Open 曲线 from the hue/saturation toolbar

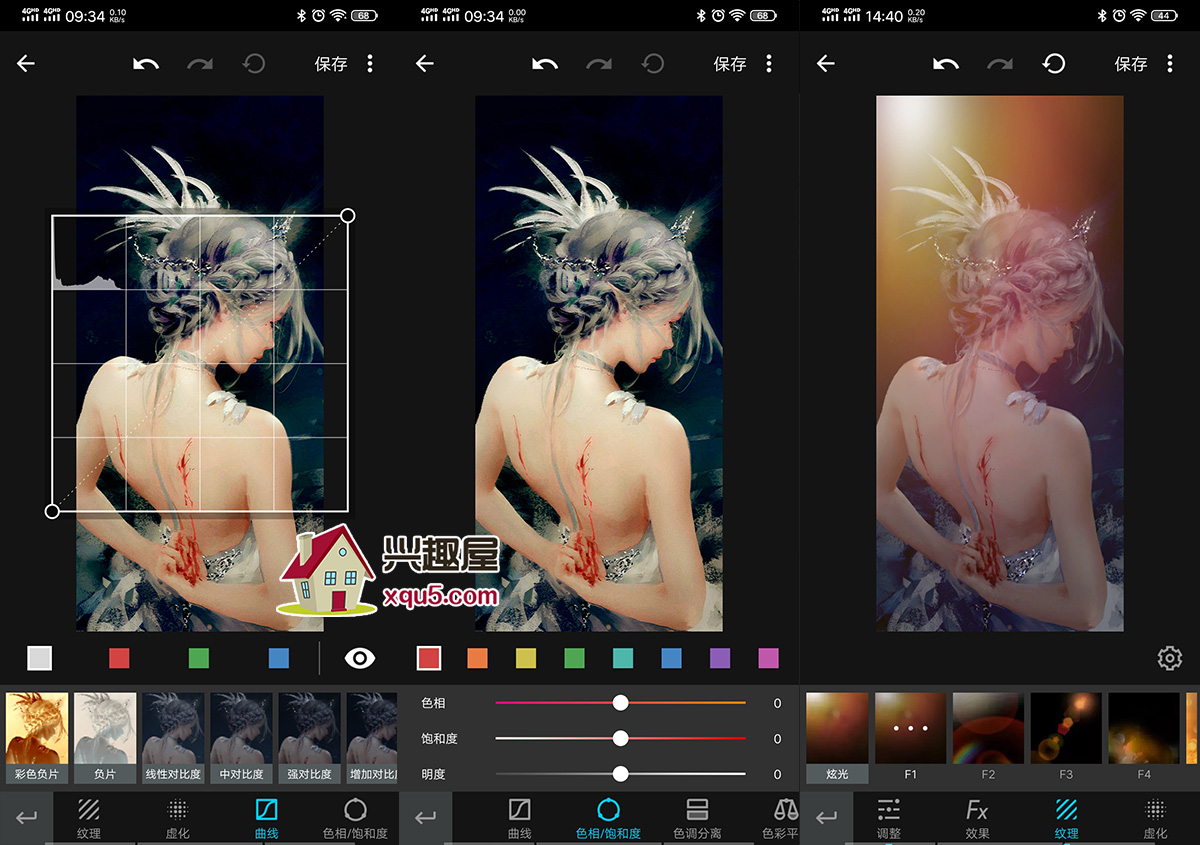coord(520,818)
